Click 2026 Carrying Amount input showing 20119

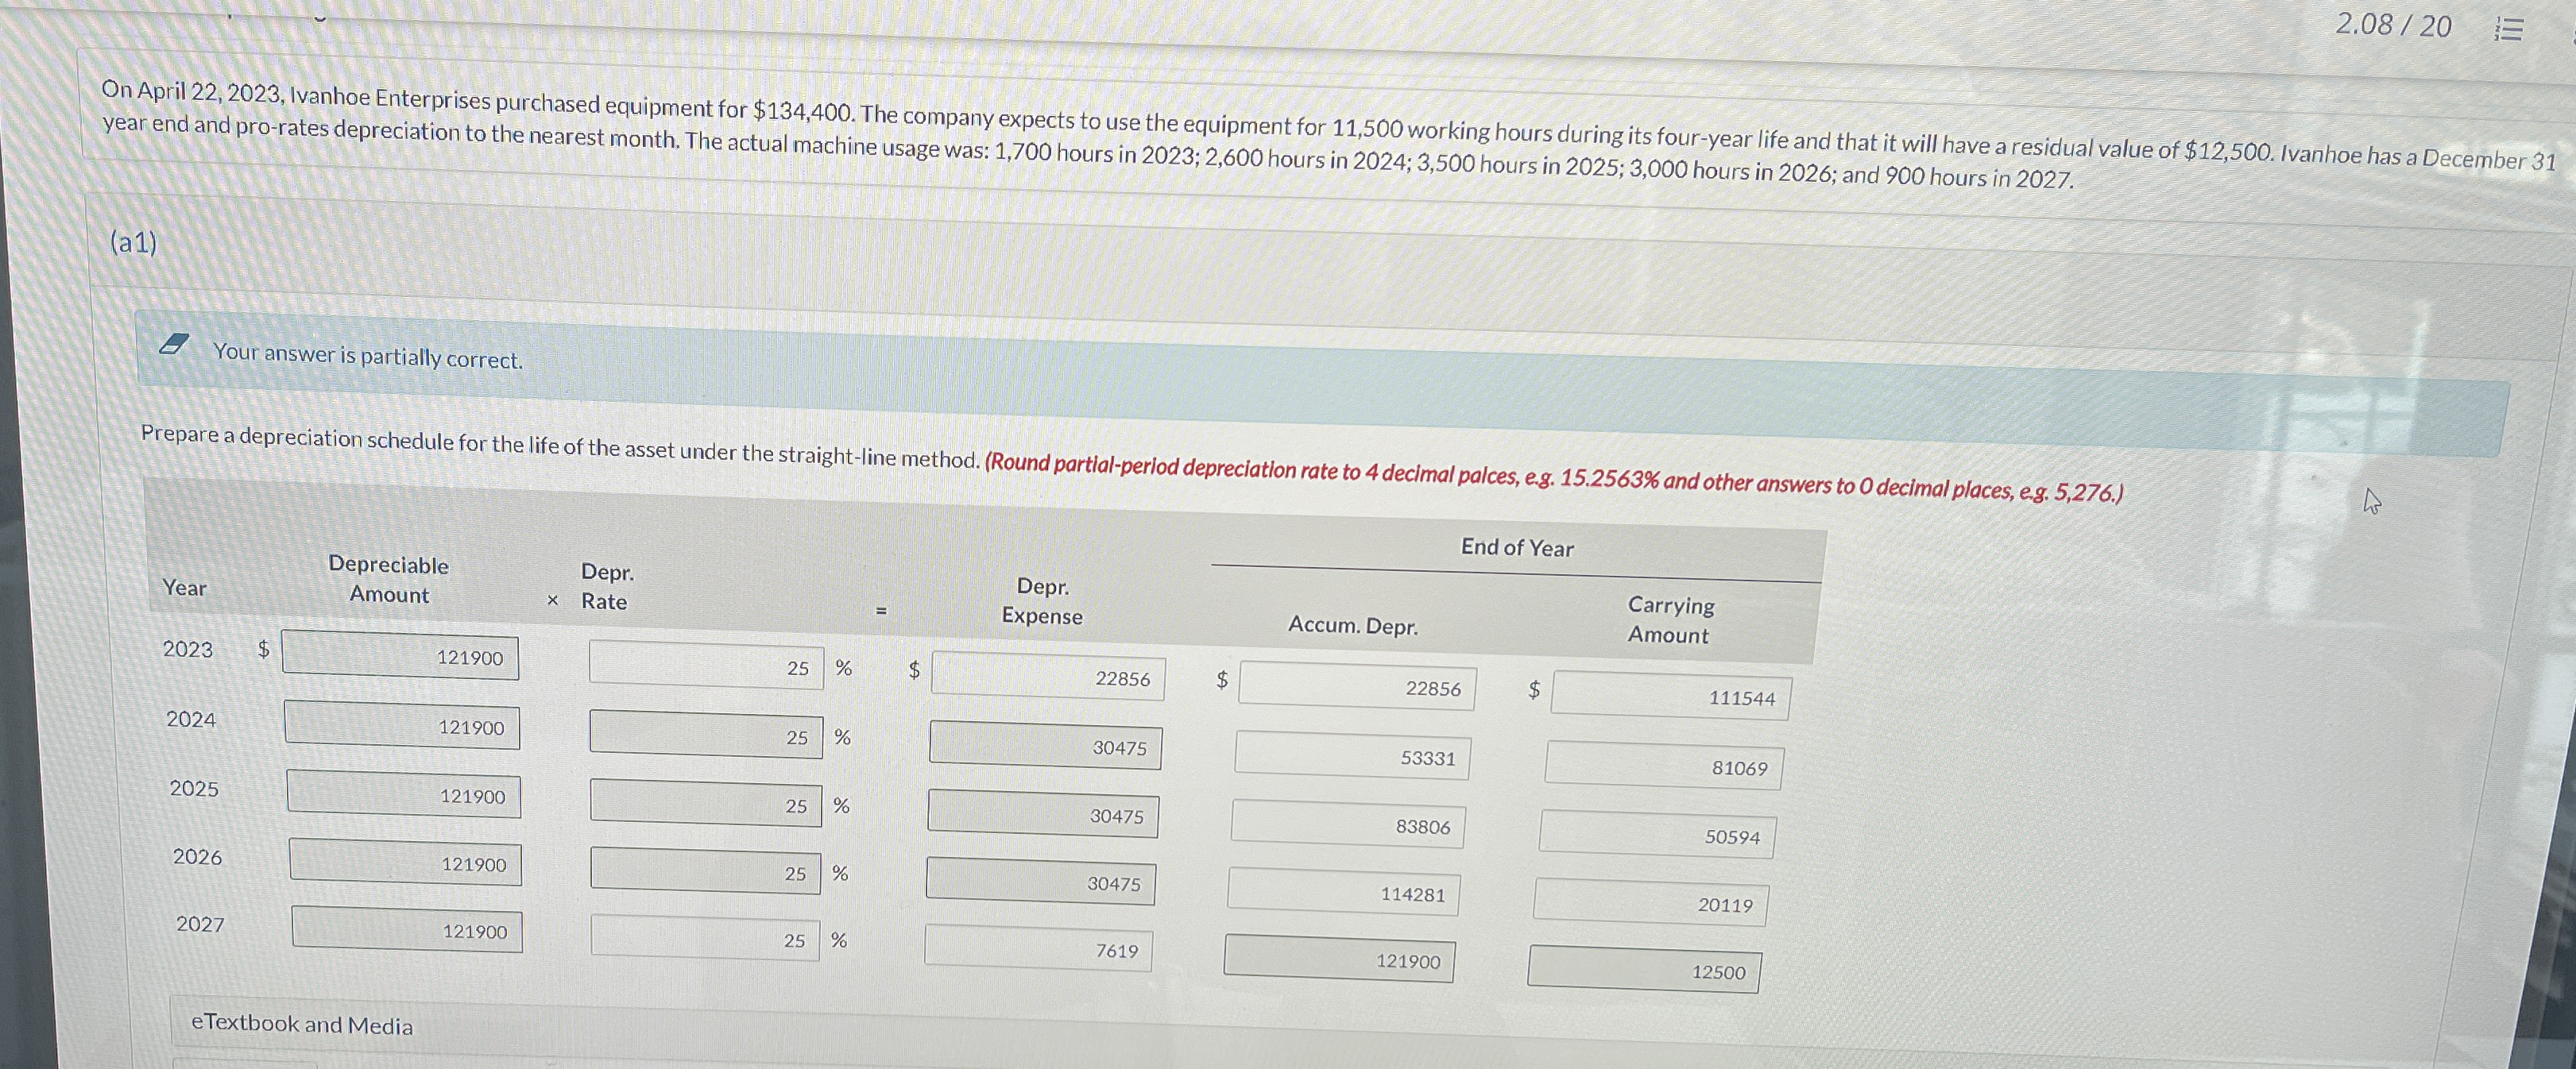pos(1650,903)
